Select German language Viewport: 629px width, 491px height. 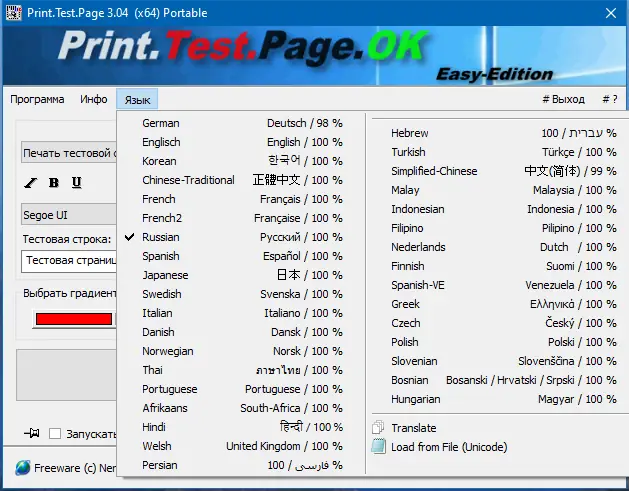tap(242, 123)
